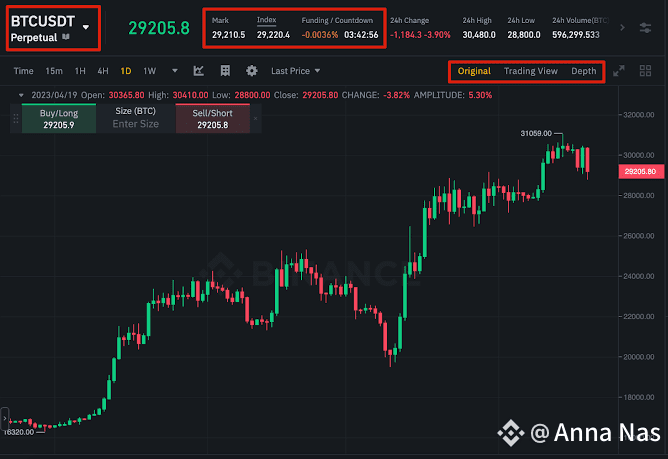Click Sell/Short at 29205.8
668x459 pixels.
pyautogui.click(x=213, y=118)
